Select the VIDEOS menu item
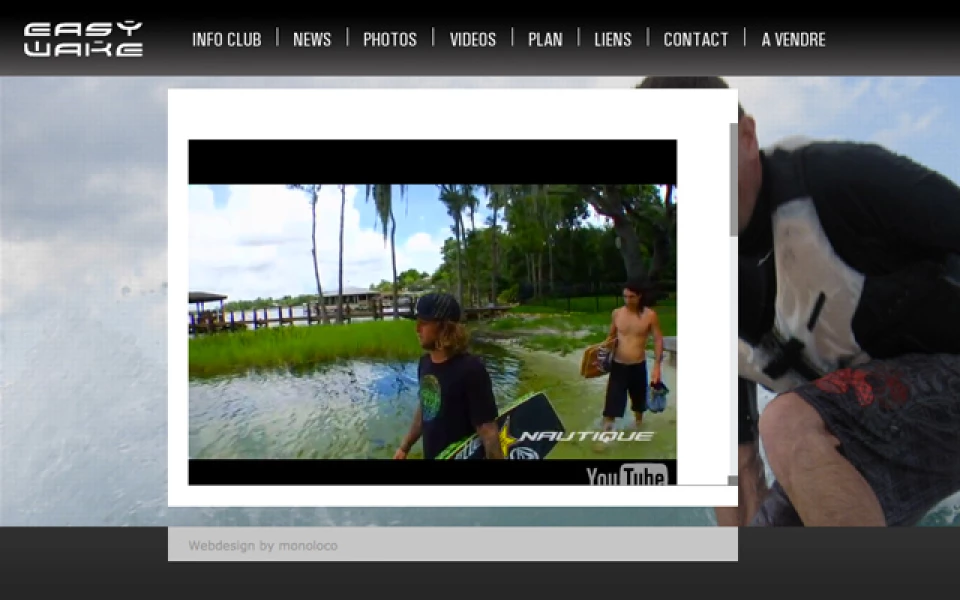This screenshot has height=600, width=960. tap(473, 40)
